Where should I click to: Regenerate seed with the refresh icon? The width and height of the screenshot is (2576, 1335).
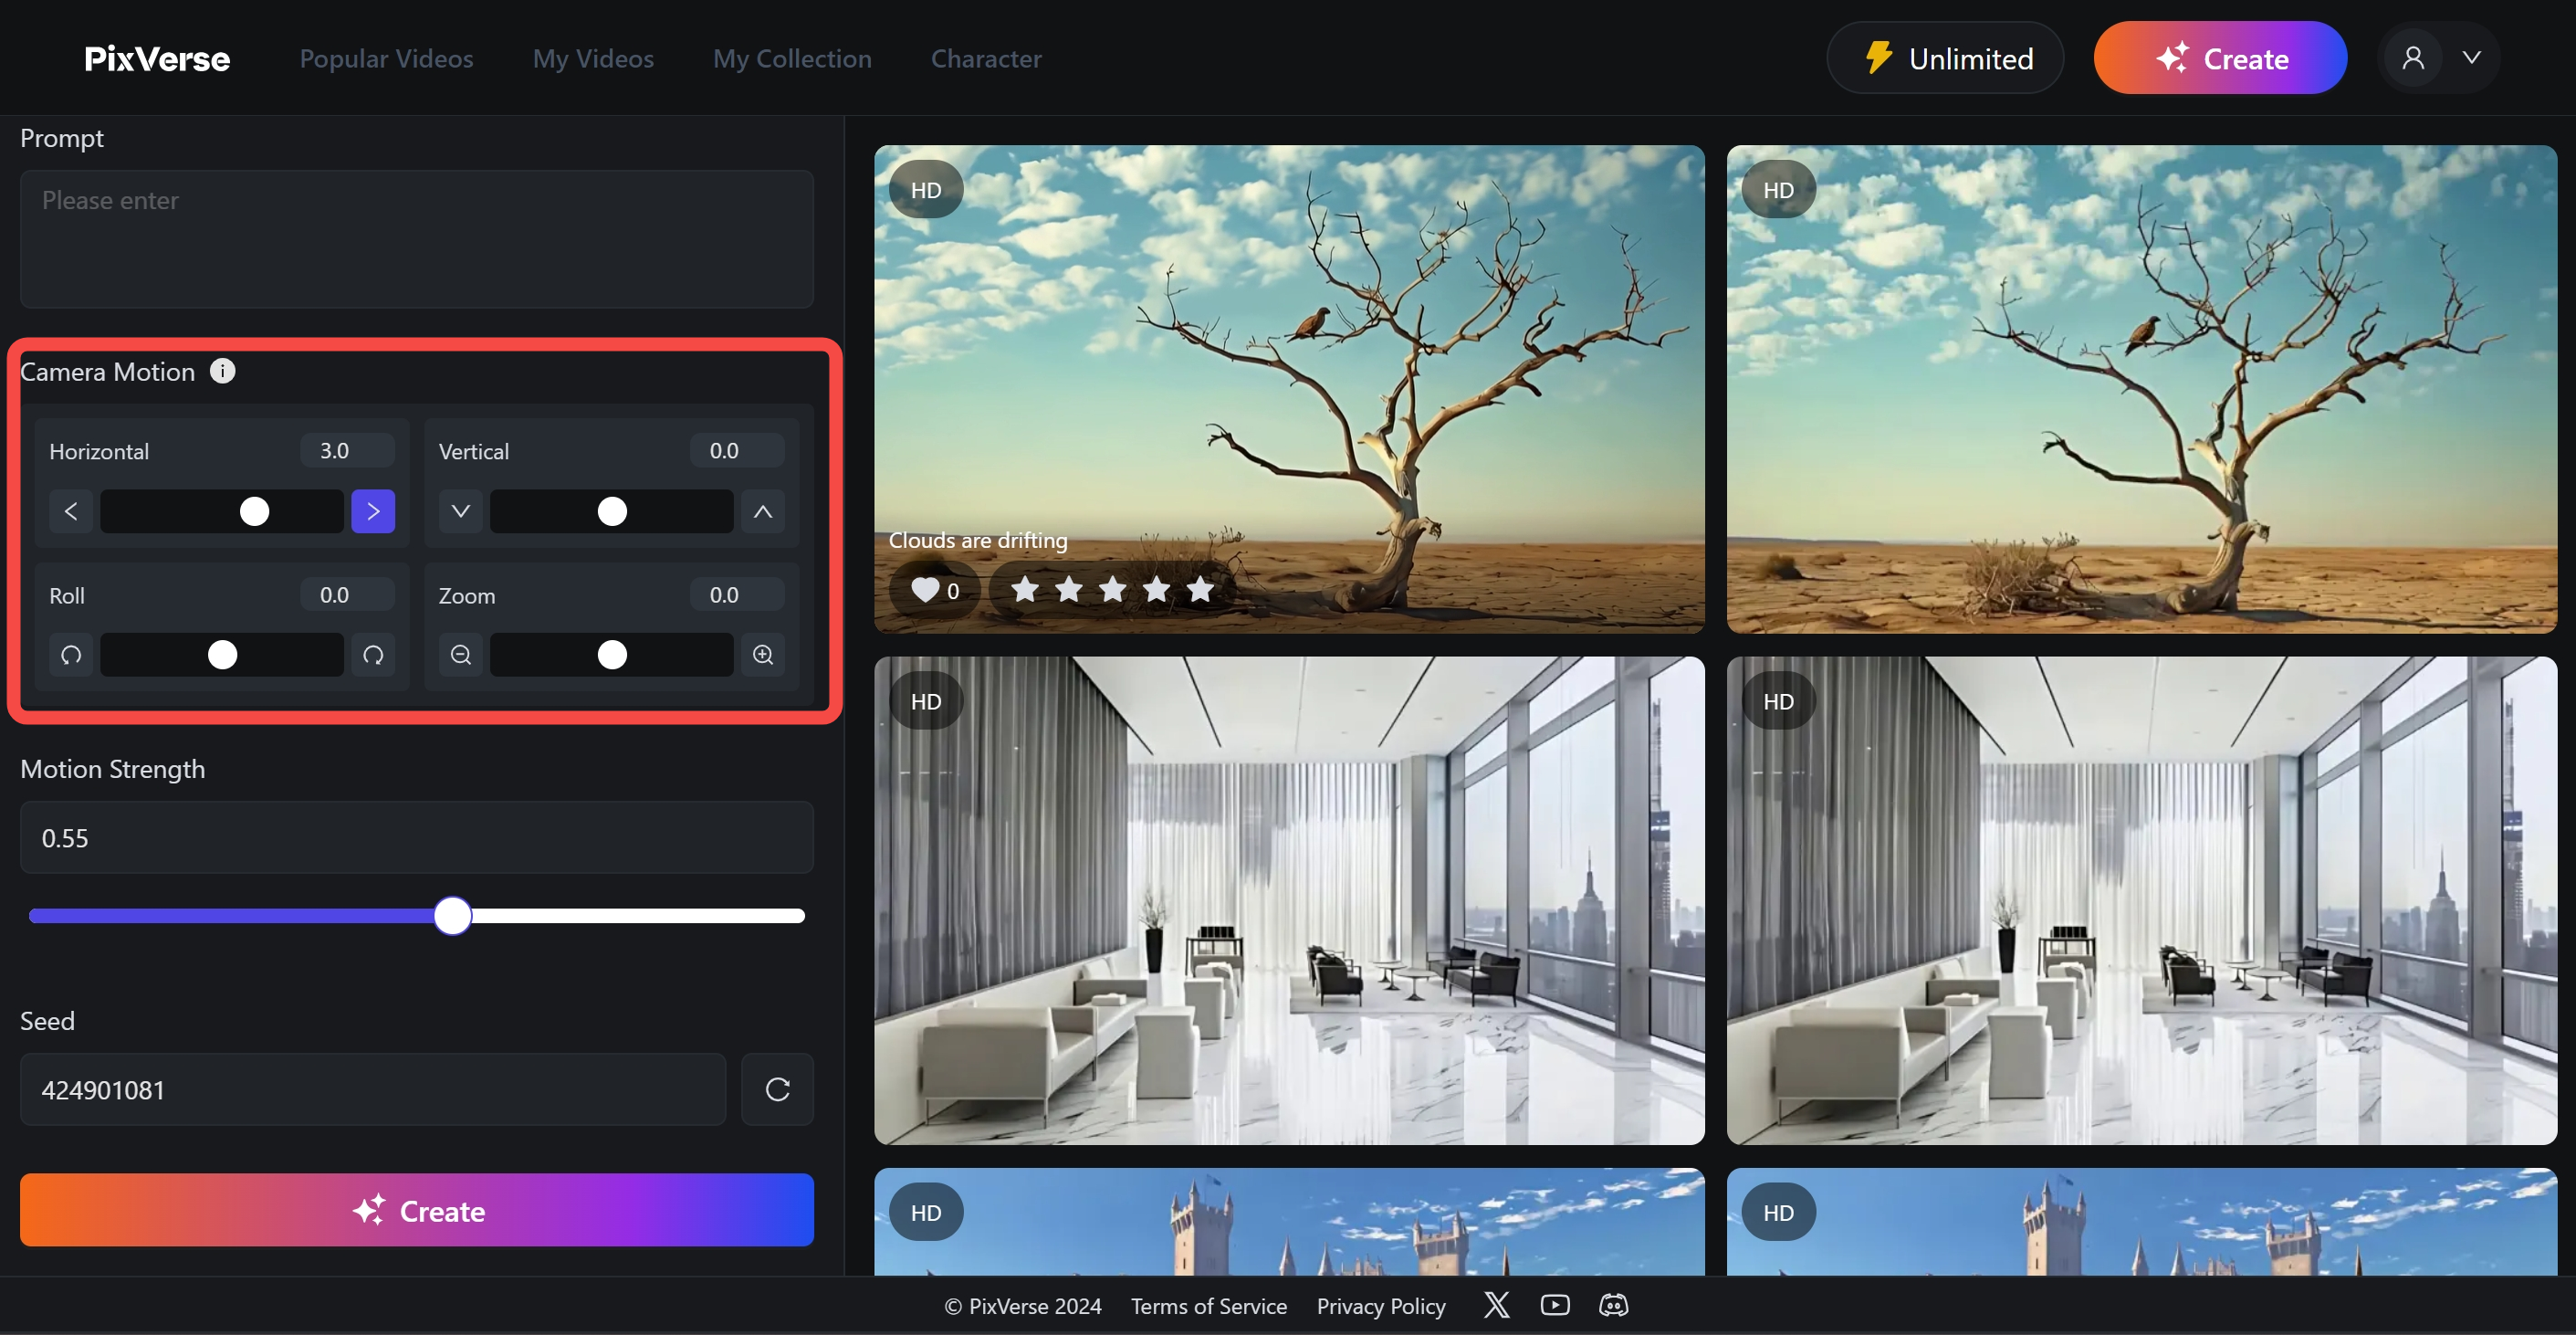[777, 1089]
